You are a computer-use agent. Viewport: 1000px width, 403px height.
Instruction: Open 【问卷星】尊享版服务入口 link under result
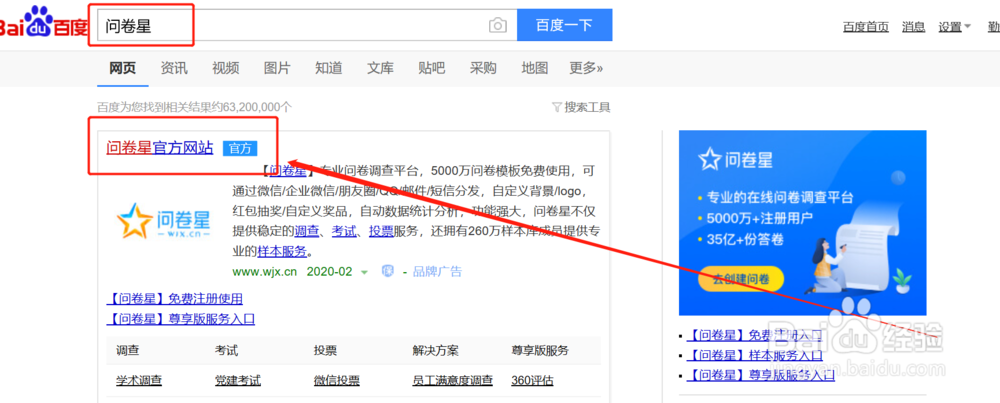click(181, 319)
